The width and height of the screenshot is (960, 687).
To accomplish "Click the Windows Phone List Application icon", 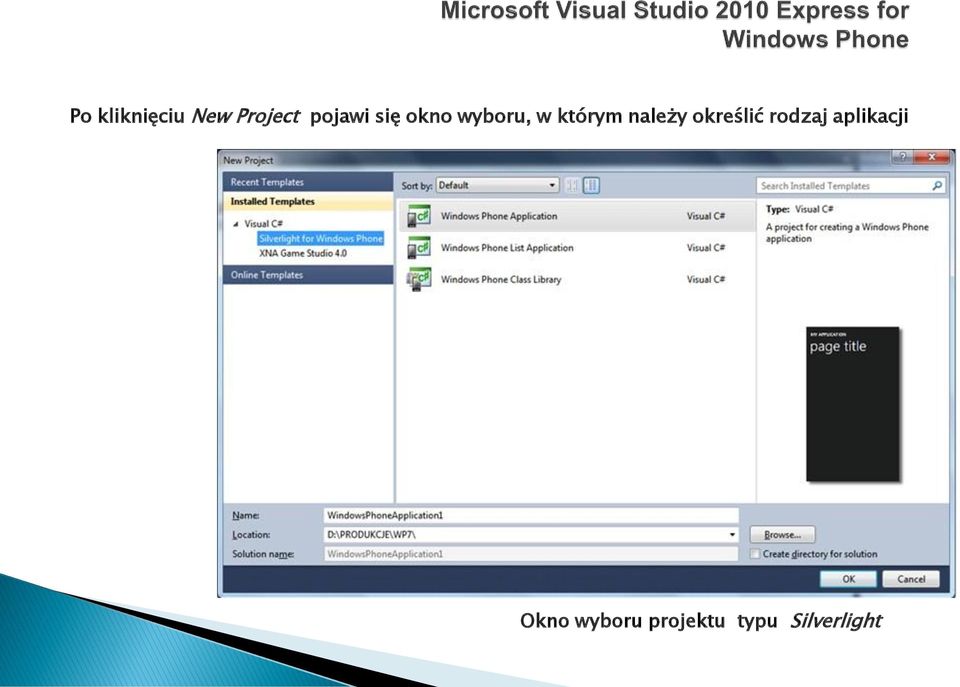I will pyautogui.click(x=419, y=248).
